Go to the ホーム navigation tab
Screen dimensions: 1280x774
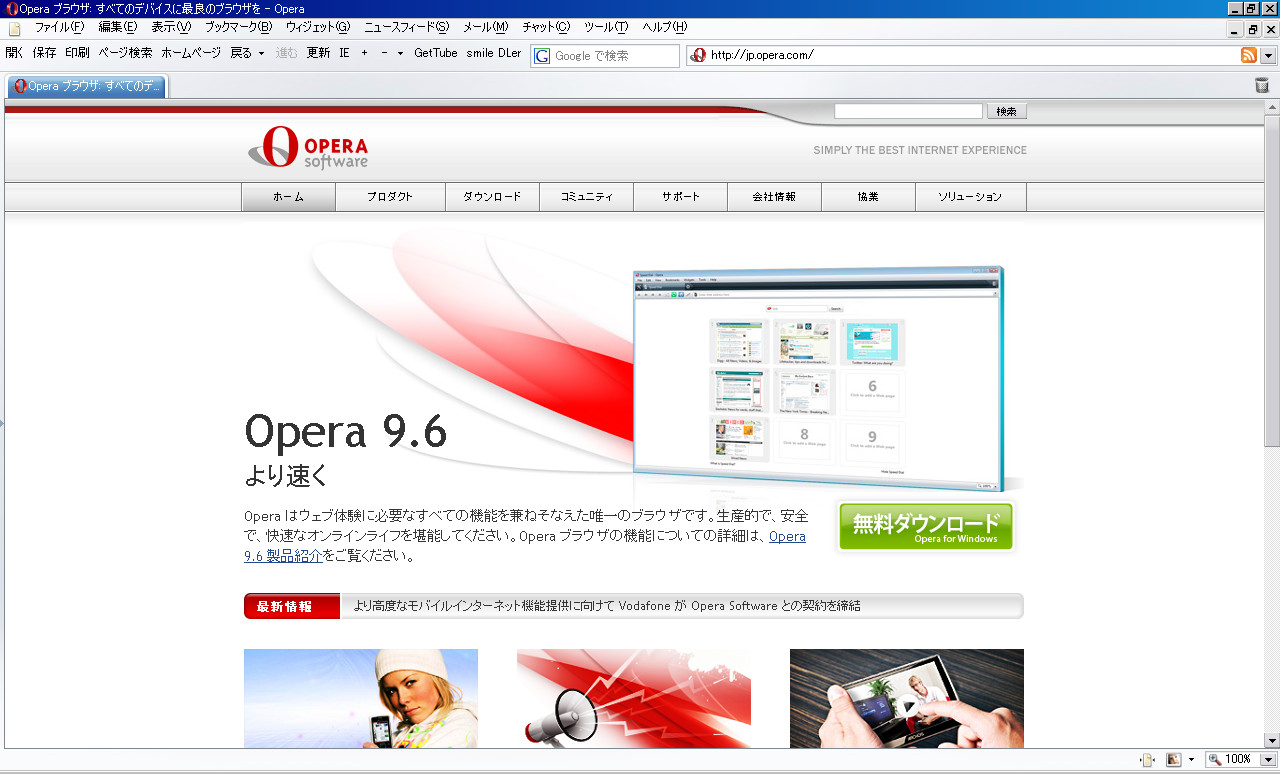pos(288,197)
